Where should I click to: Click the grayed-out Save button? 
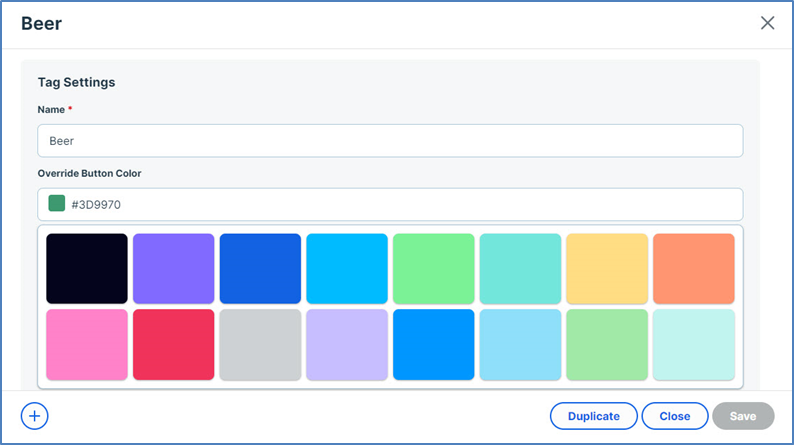[x=742, y=416]
